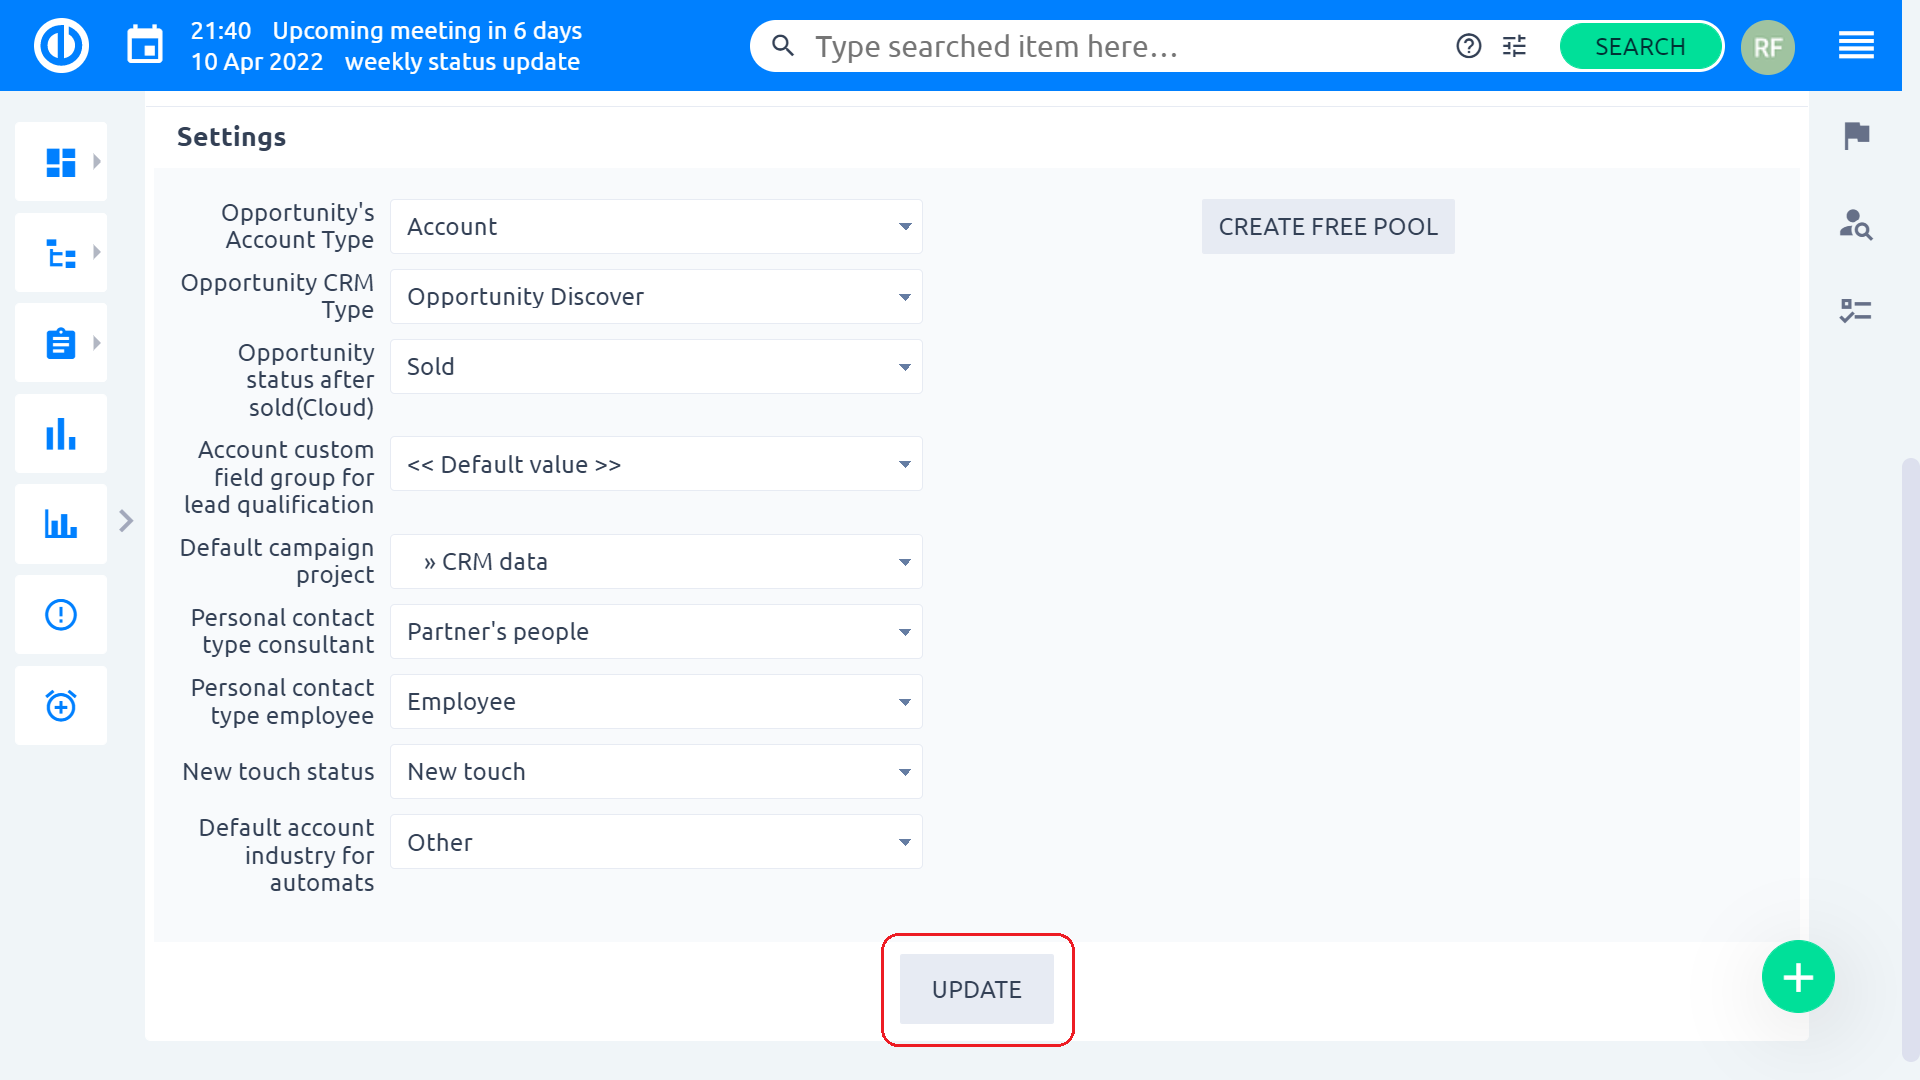Open the Opportunity's Account Type dropdown
This screenshot has width=1920, height=1080.
[656, 227]
